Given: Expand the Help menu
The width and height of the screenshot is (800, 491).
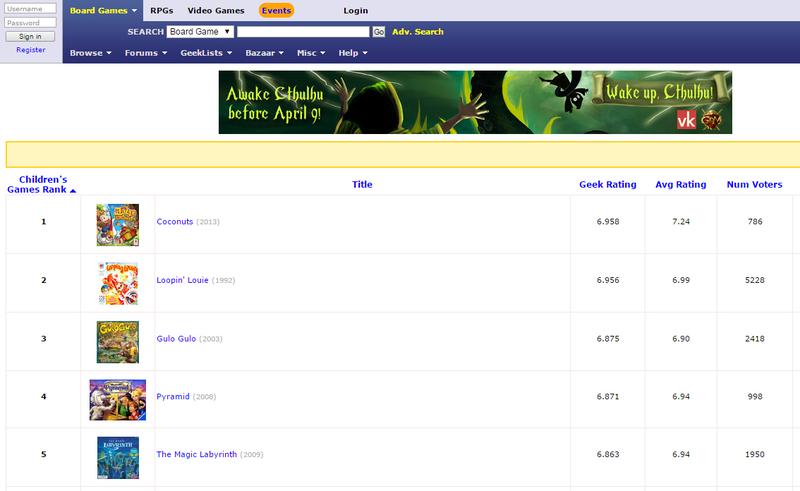Looking at the screenshot, I should (353, 53).
